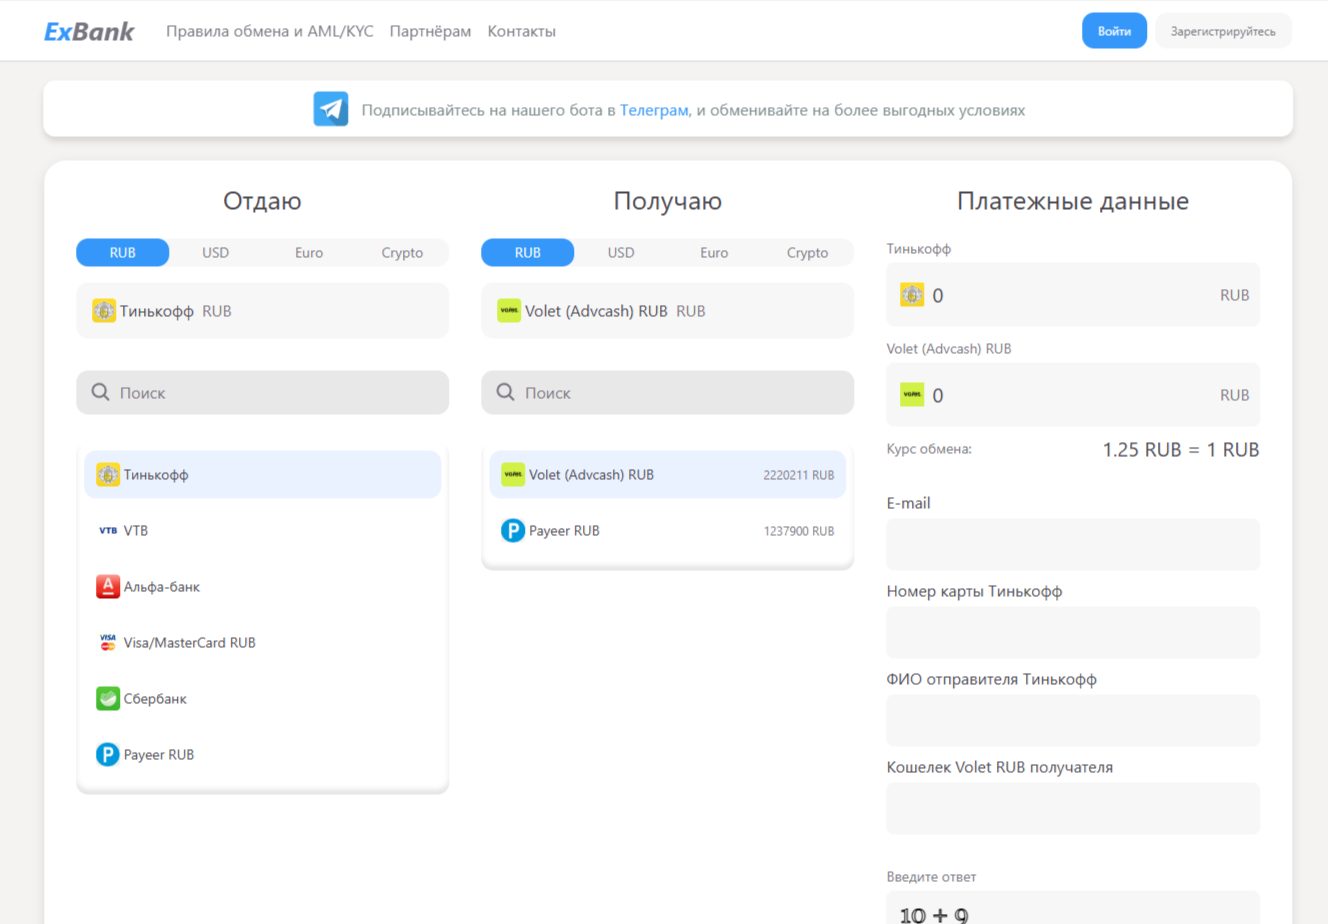Click the exchange rate 1.25 RUB = 1 RUB
The image size is (1328, 924).
tap(1181, 450)
